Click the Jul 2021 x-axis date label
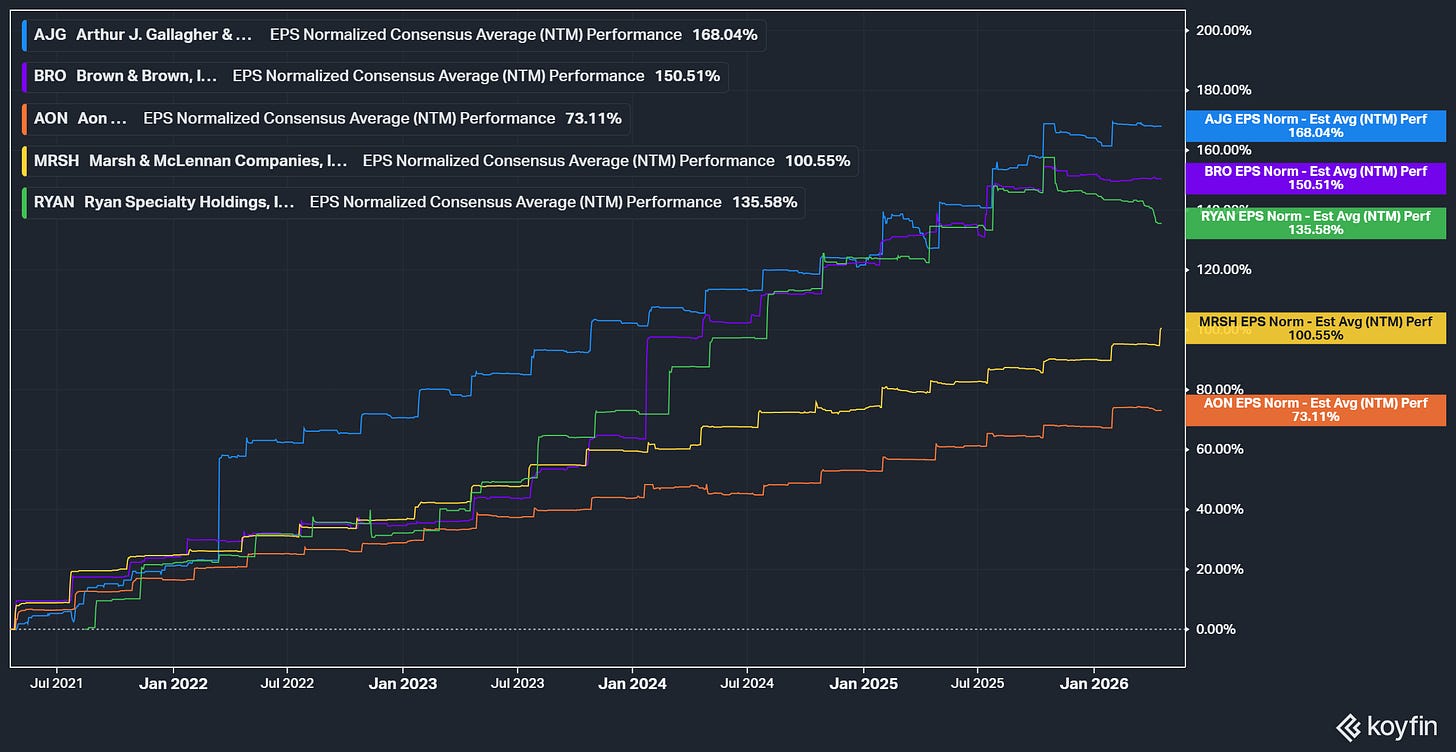 pos(57,684)
